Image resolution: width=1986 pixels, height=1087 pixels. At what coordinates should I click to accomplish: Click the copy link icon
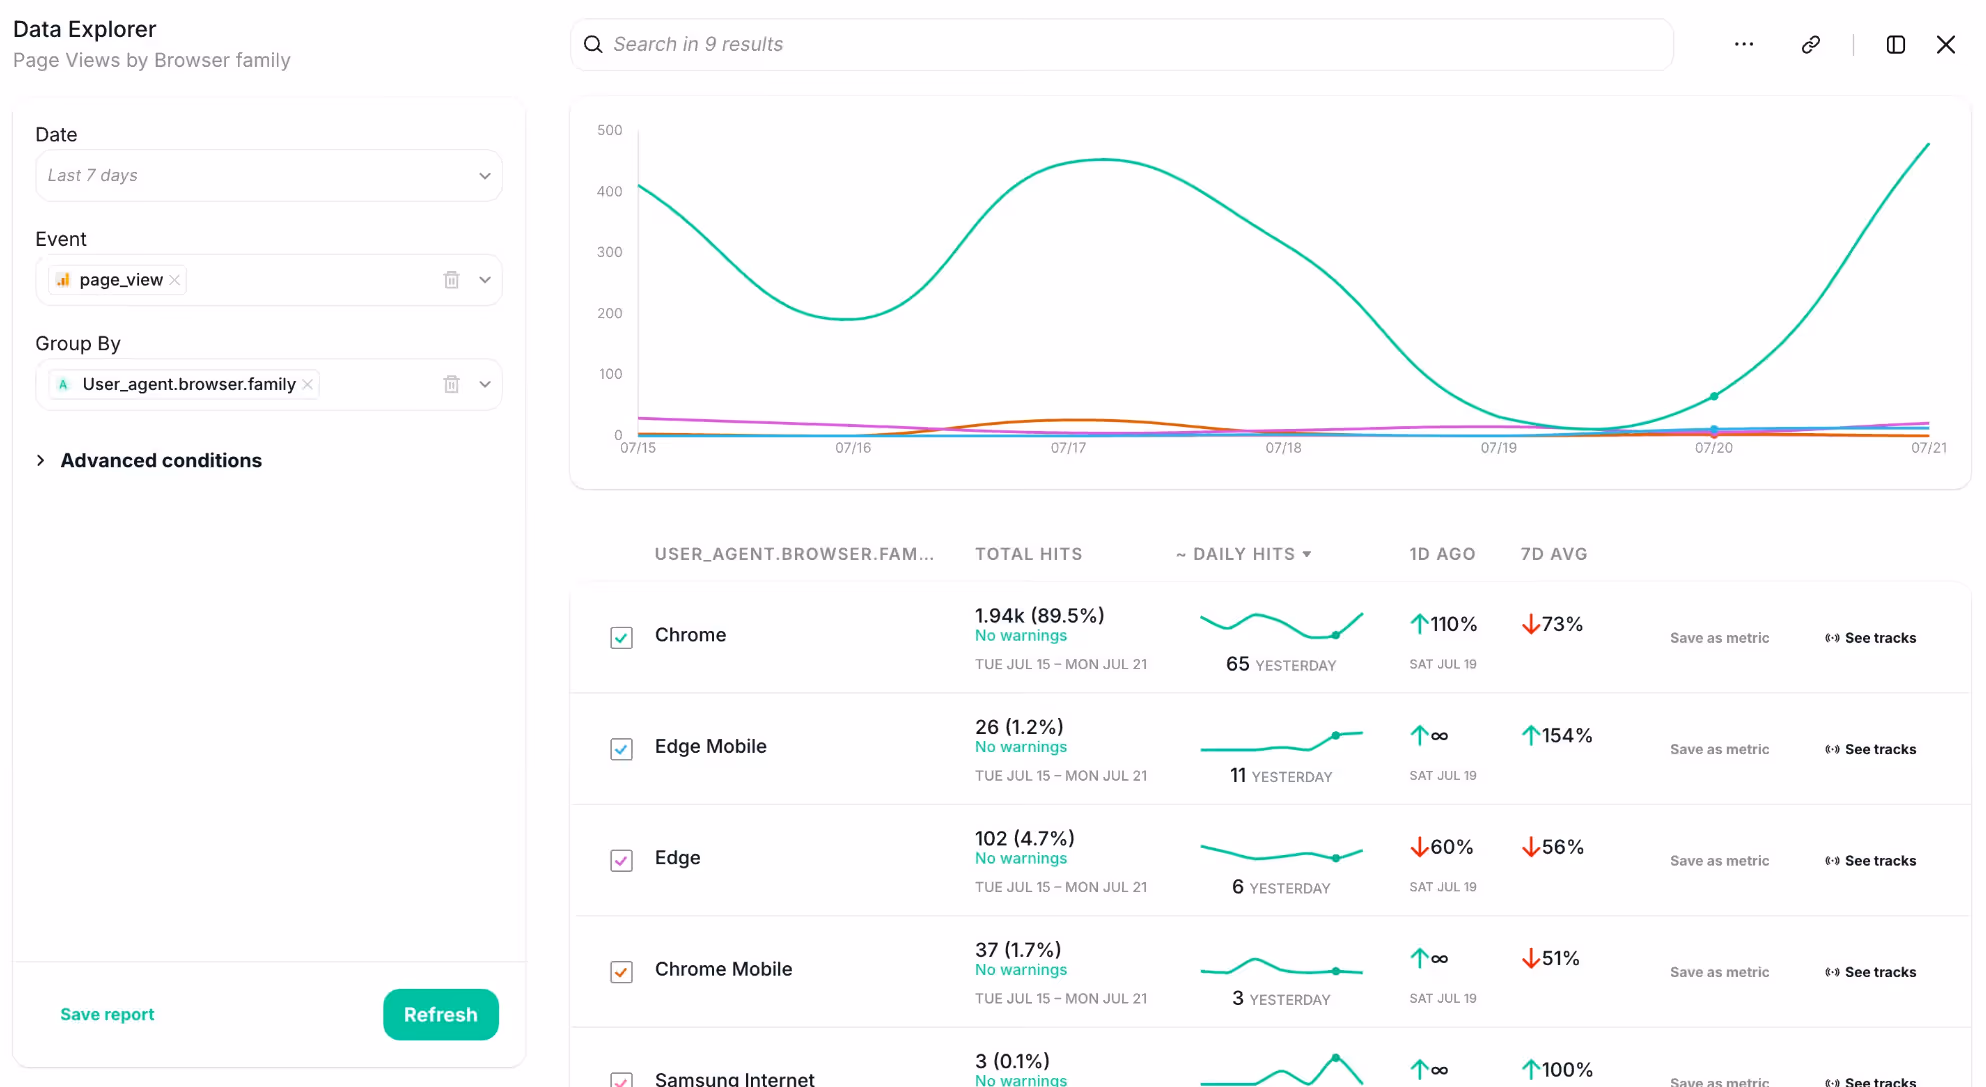click(1810, 44)
